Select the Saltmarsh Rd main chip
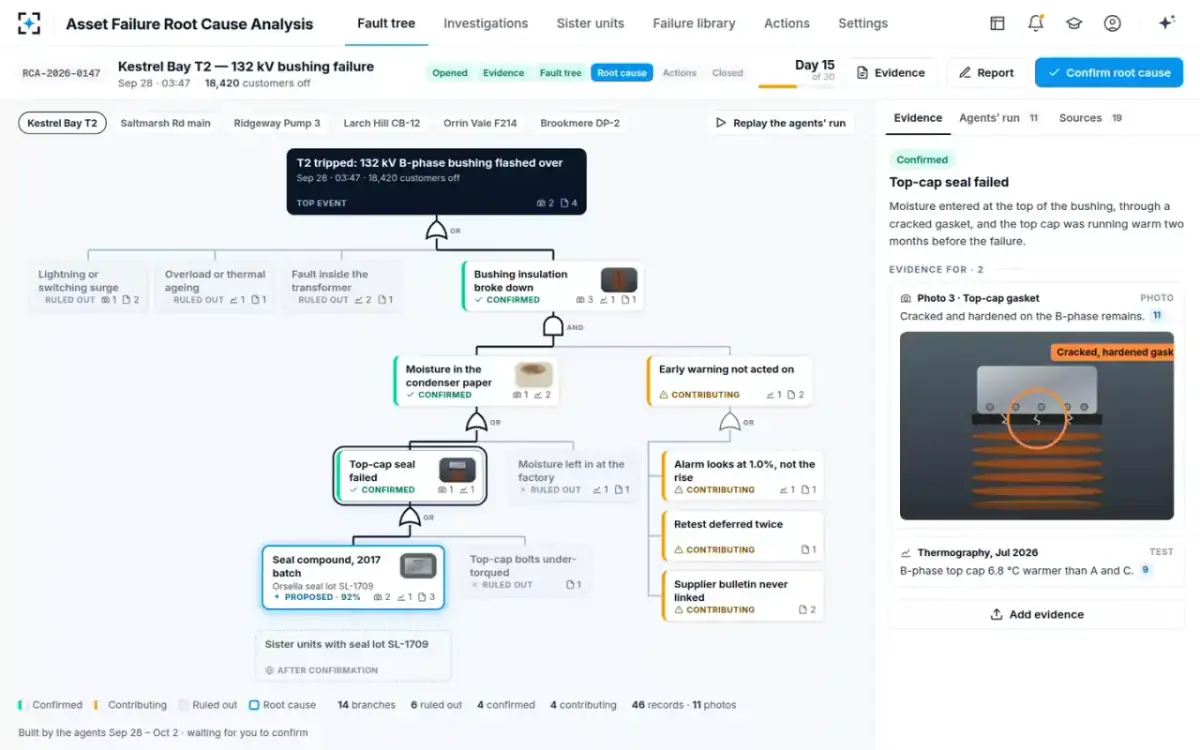Viewport: 1200px width, 750px height. [165, 123]
